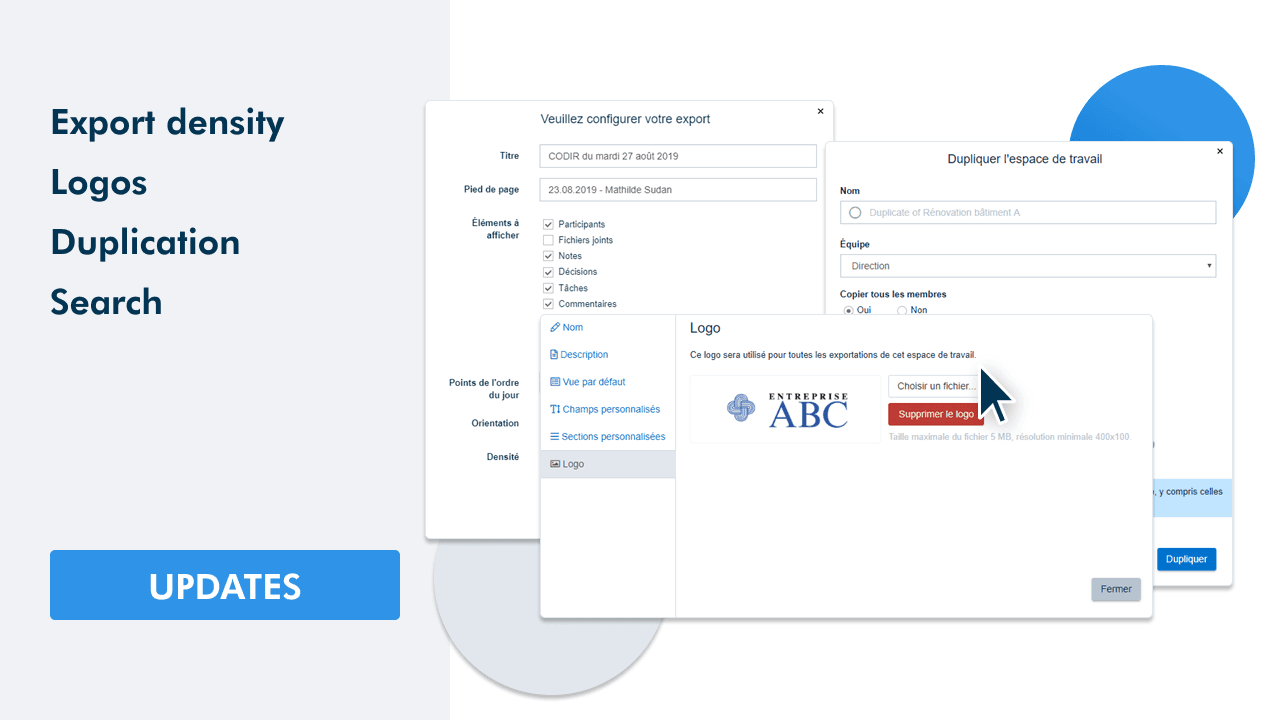This screenshot has height=720, width=1280.
Task: Toggle the Notes checkbox
Action: tap(548, 256)
